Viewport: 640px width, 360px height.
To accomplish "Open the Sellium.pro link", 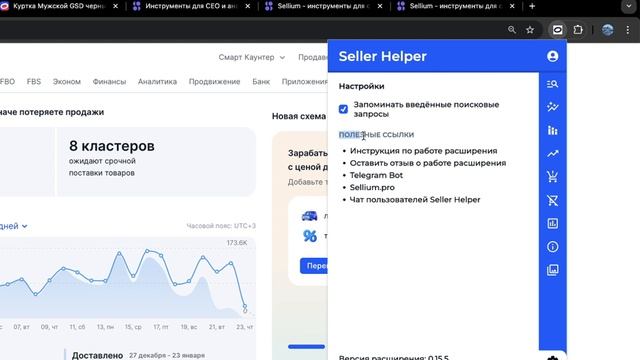I will click(x=372, y=187).
